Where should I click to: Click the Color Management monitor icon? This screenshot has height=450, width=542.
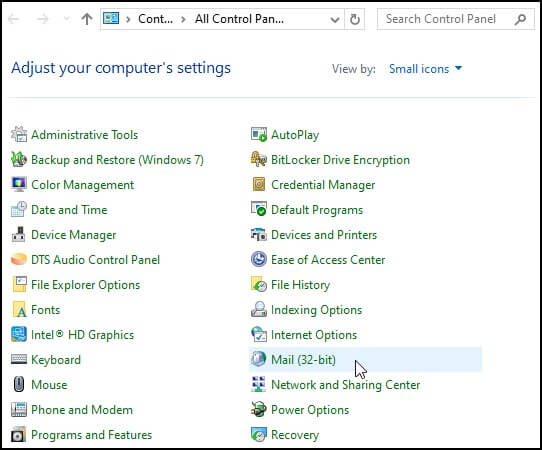tap(19, 185)
